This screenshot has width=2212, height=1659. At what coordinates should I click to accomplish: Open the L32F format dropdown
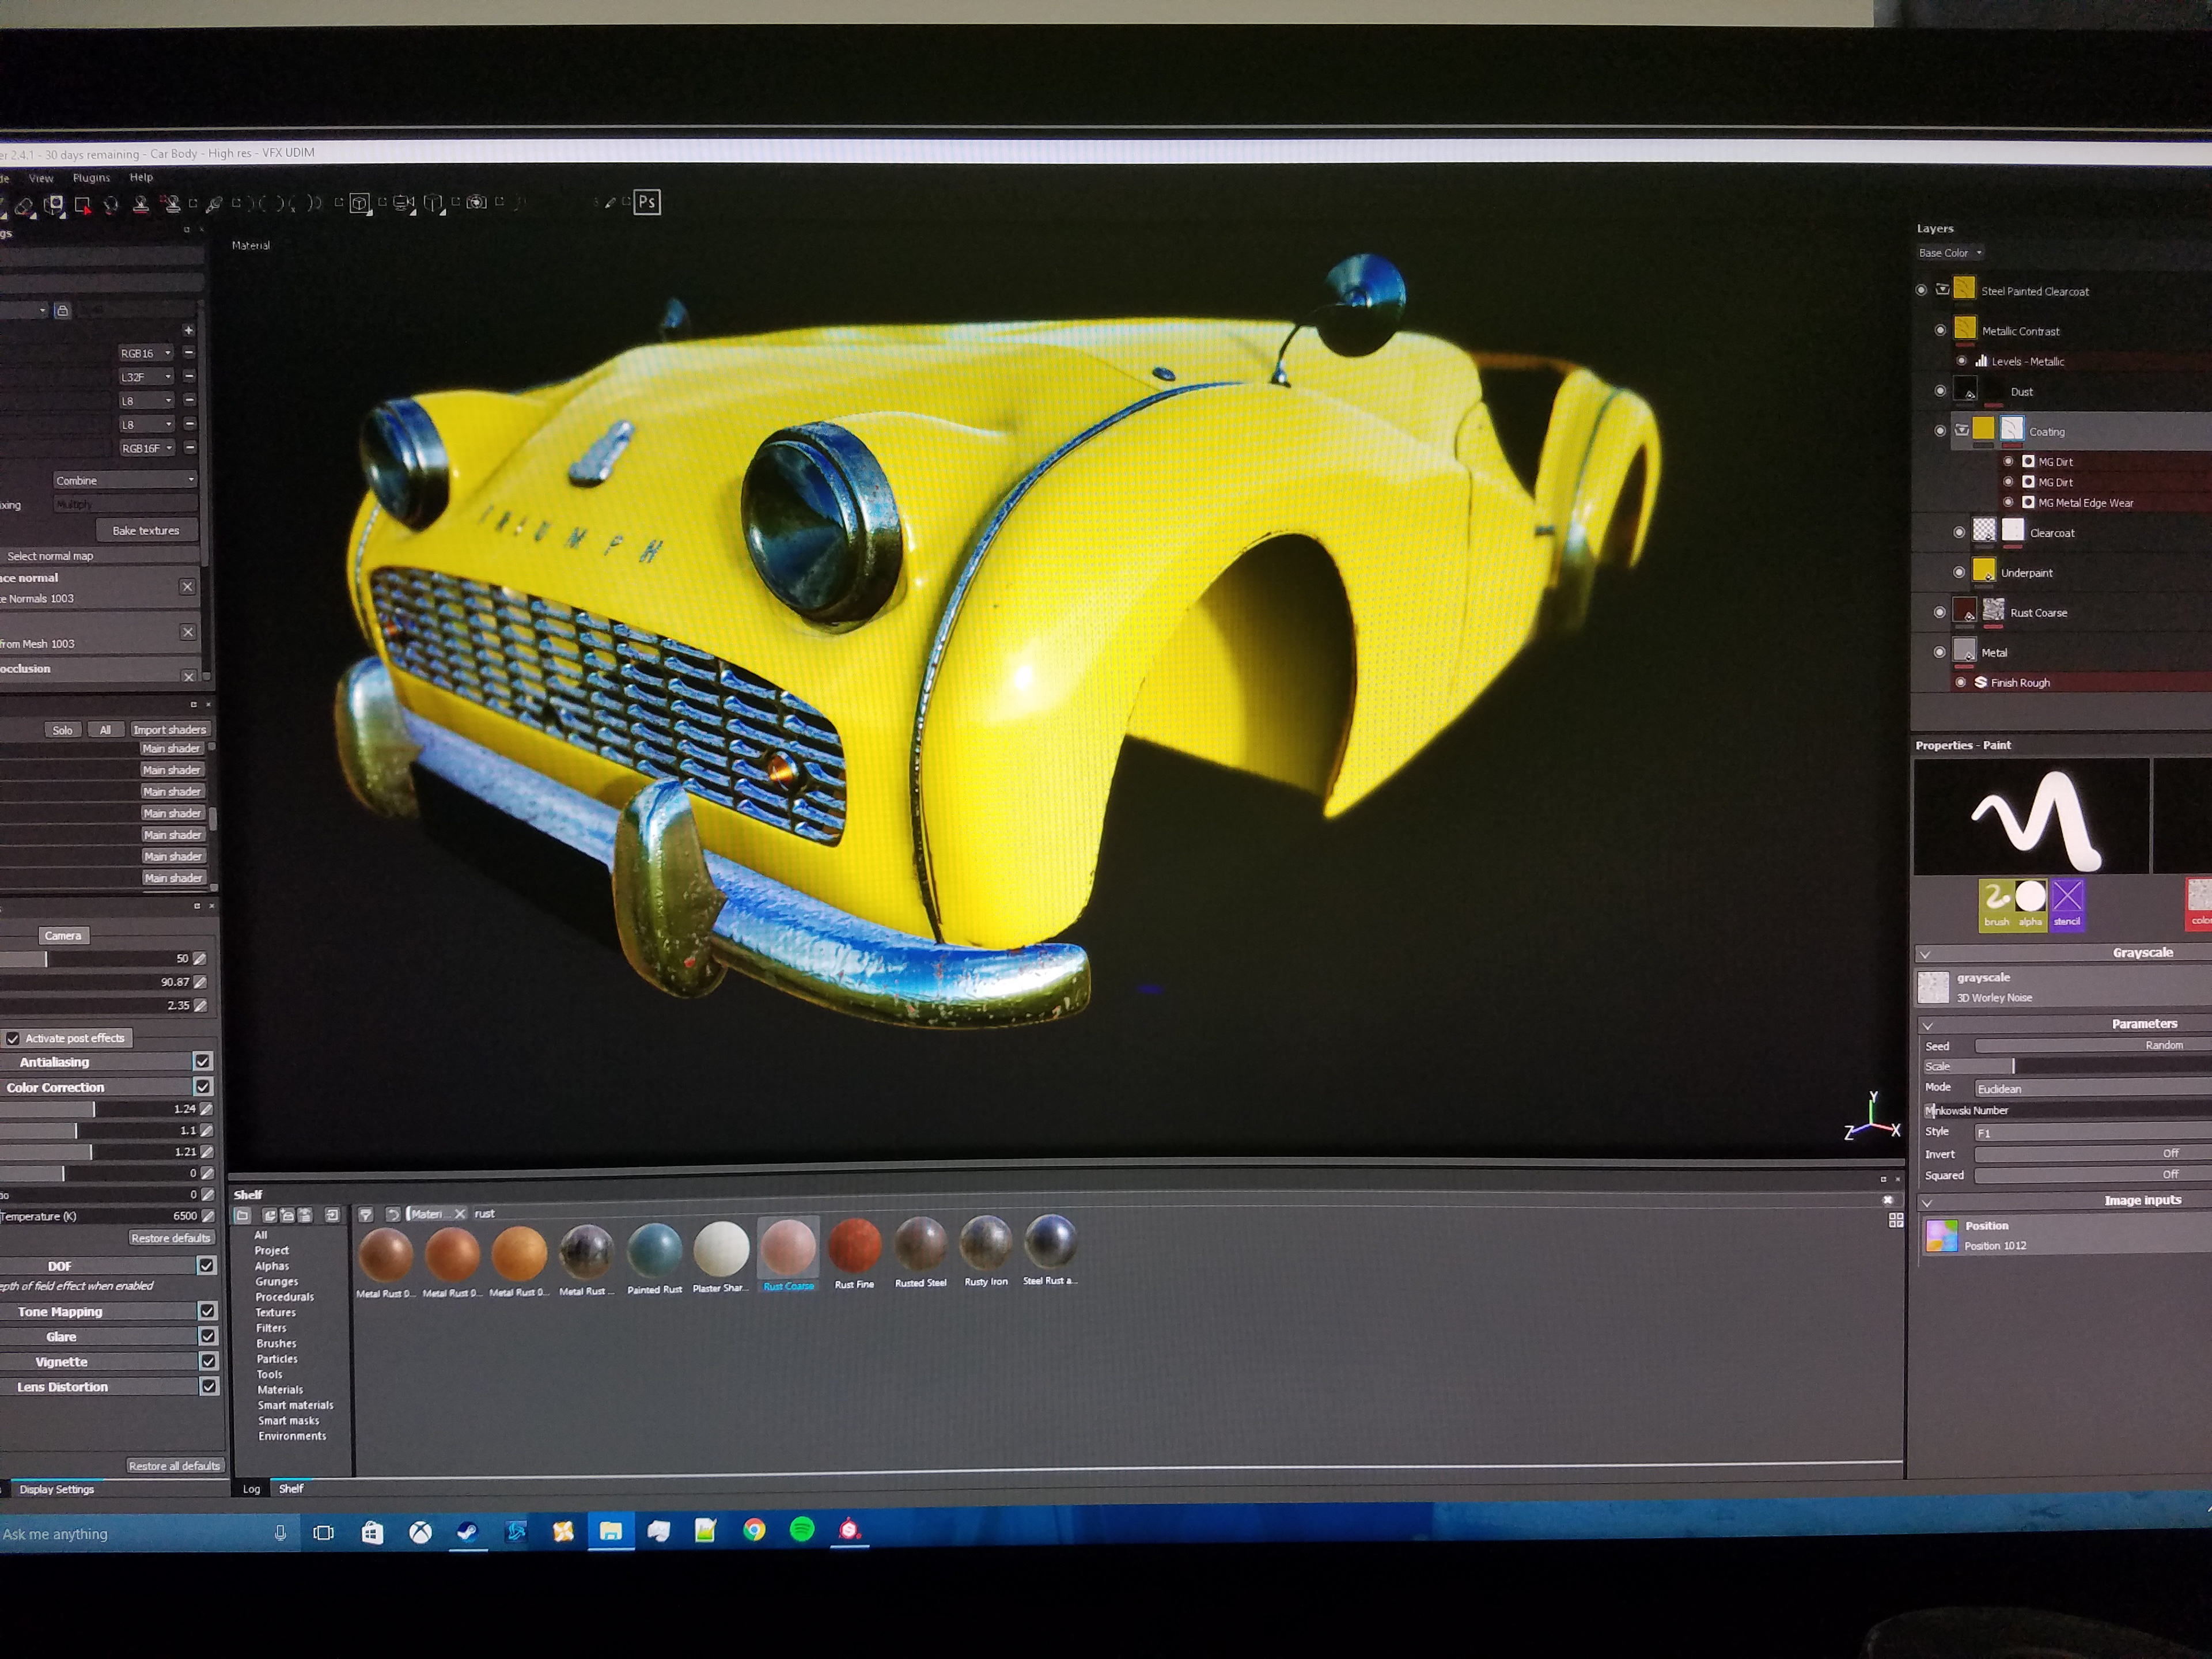[146, 377]
